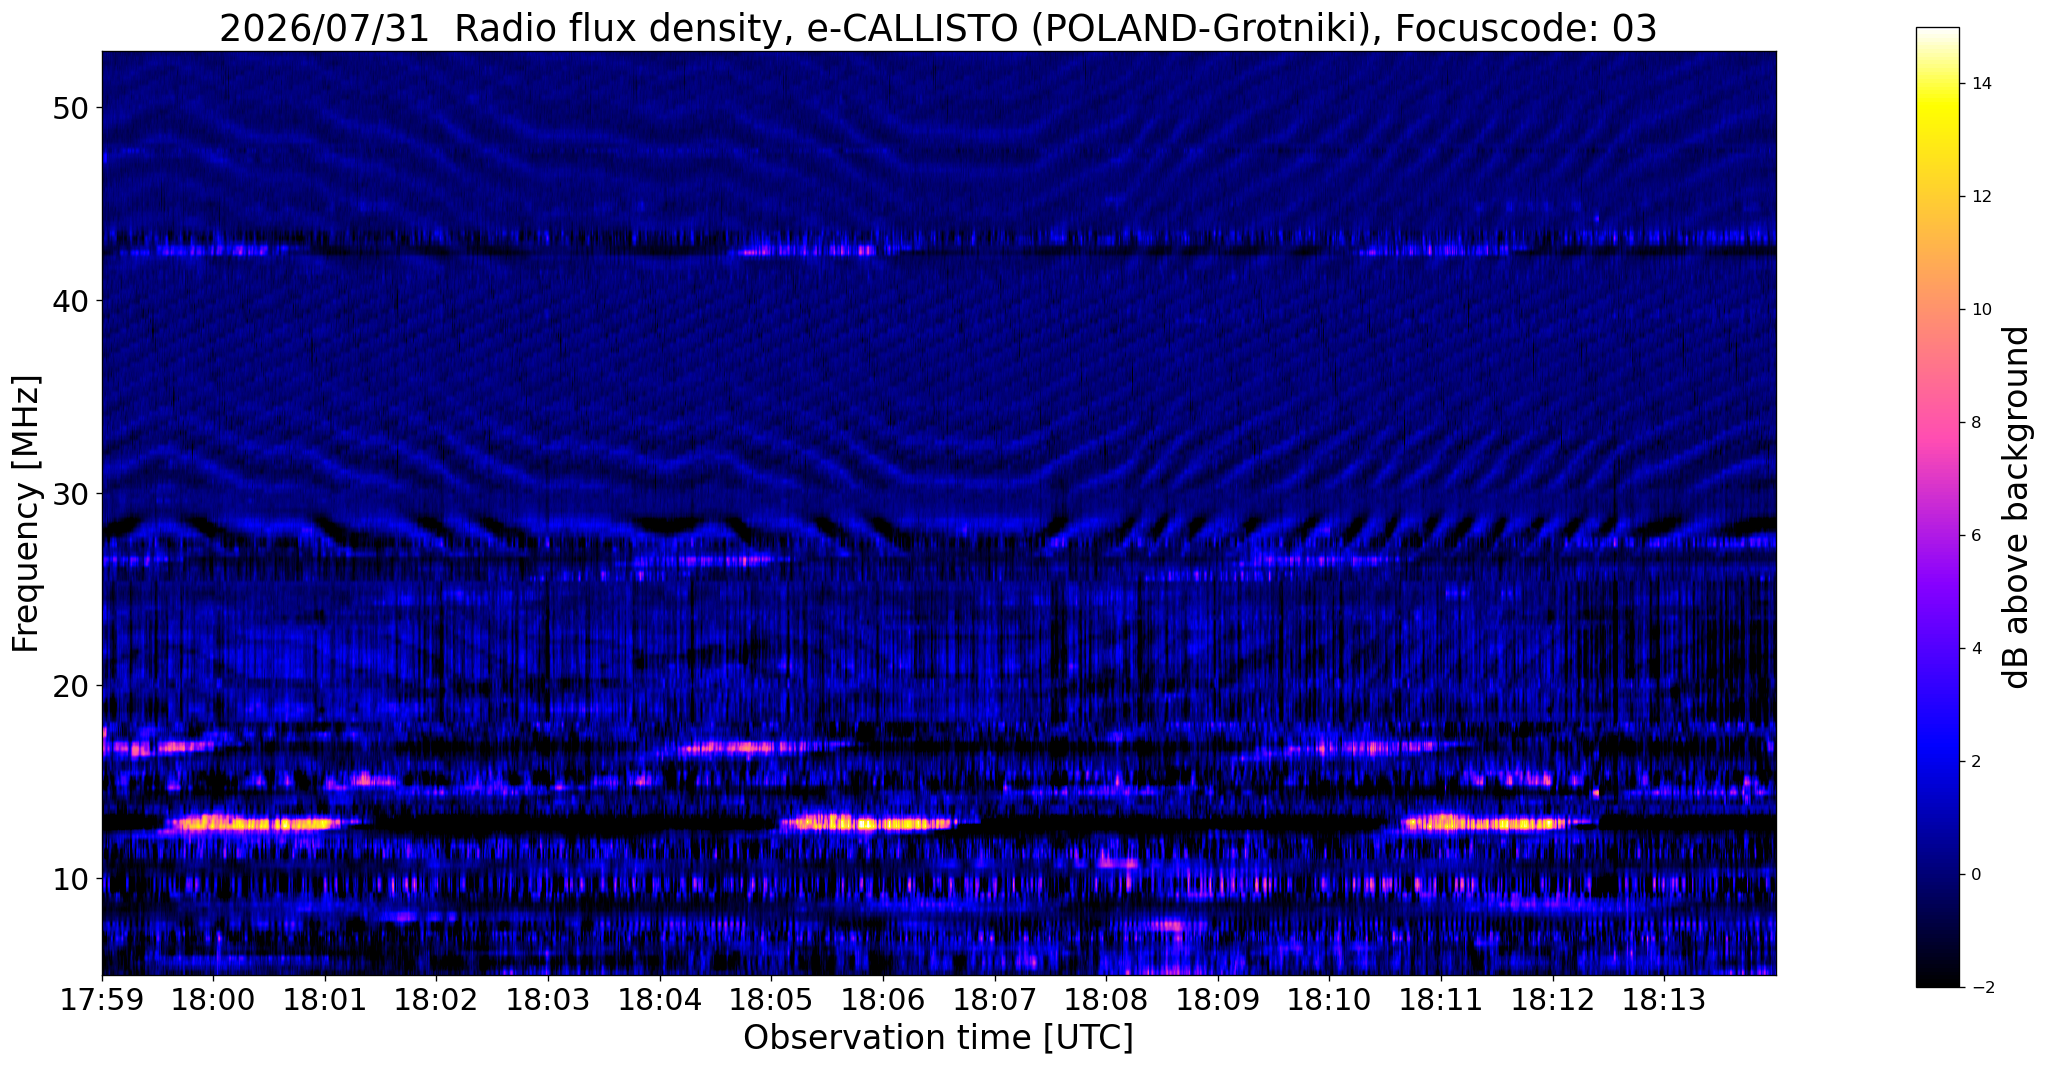Screen dimensions: 2047x1067
Task: Click the 'dB above background' colorbar label
Action: [2017, 507]
